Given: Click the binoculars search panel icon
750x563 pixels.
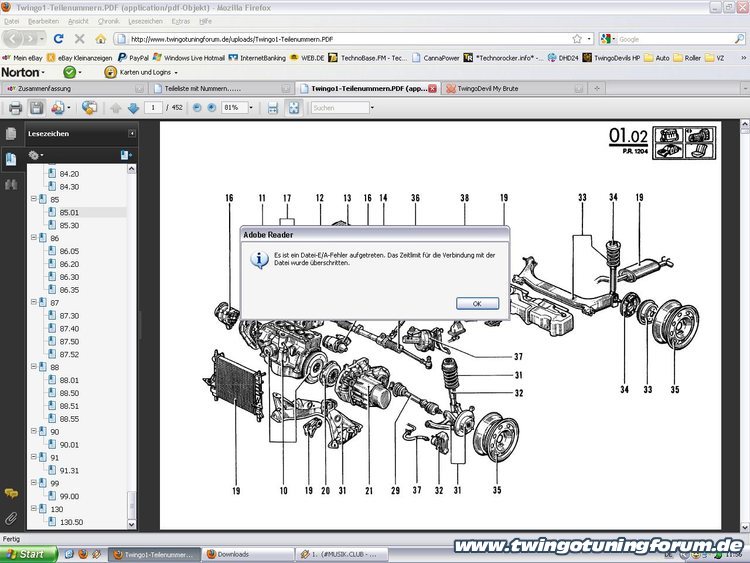Looking at the screenshot, I should coord(11,184).
